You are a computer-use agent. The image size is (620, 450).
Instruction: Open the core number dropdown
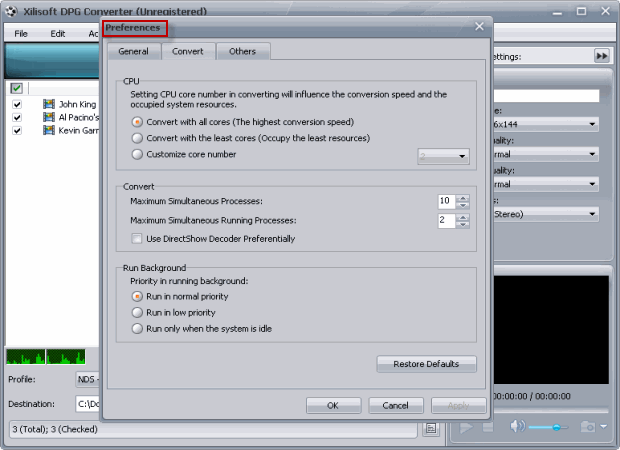coord(444,157)
